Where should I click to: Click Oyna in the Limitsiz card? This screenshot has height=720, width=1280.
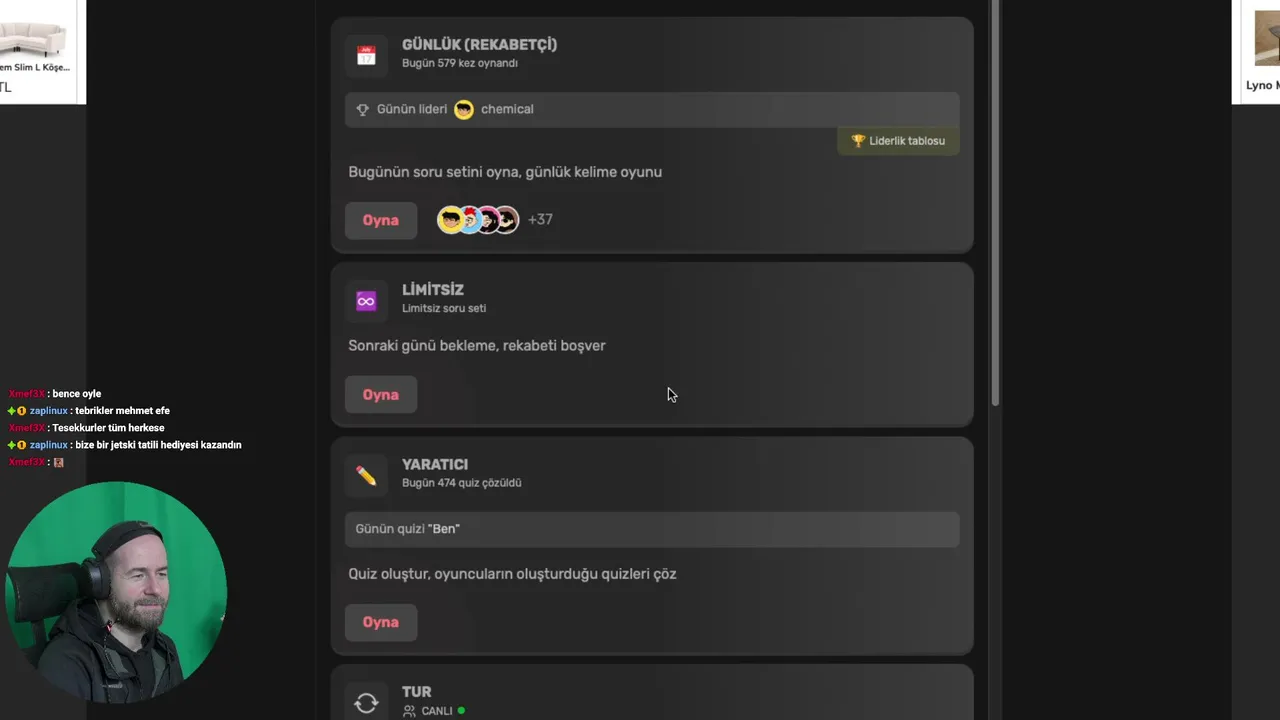point(380,394)
